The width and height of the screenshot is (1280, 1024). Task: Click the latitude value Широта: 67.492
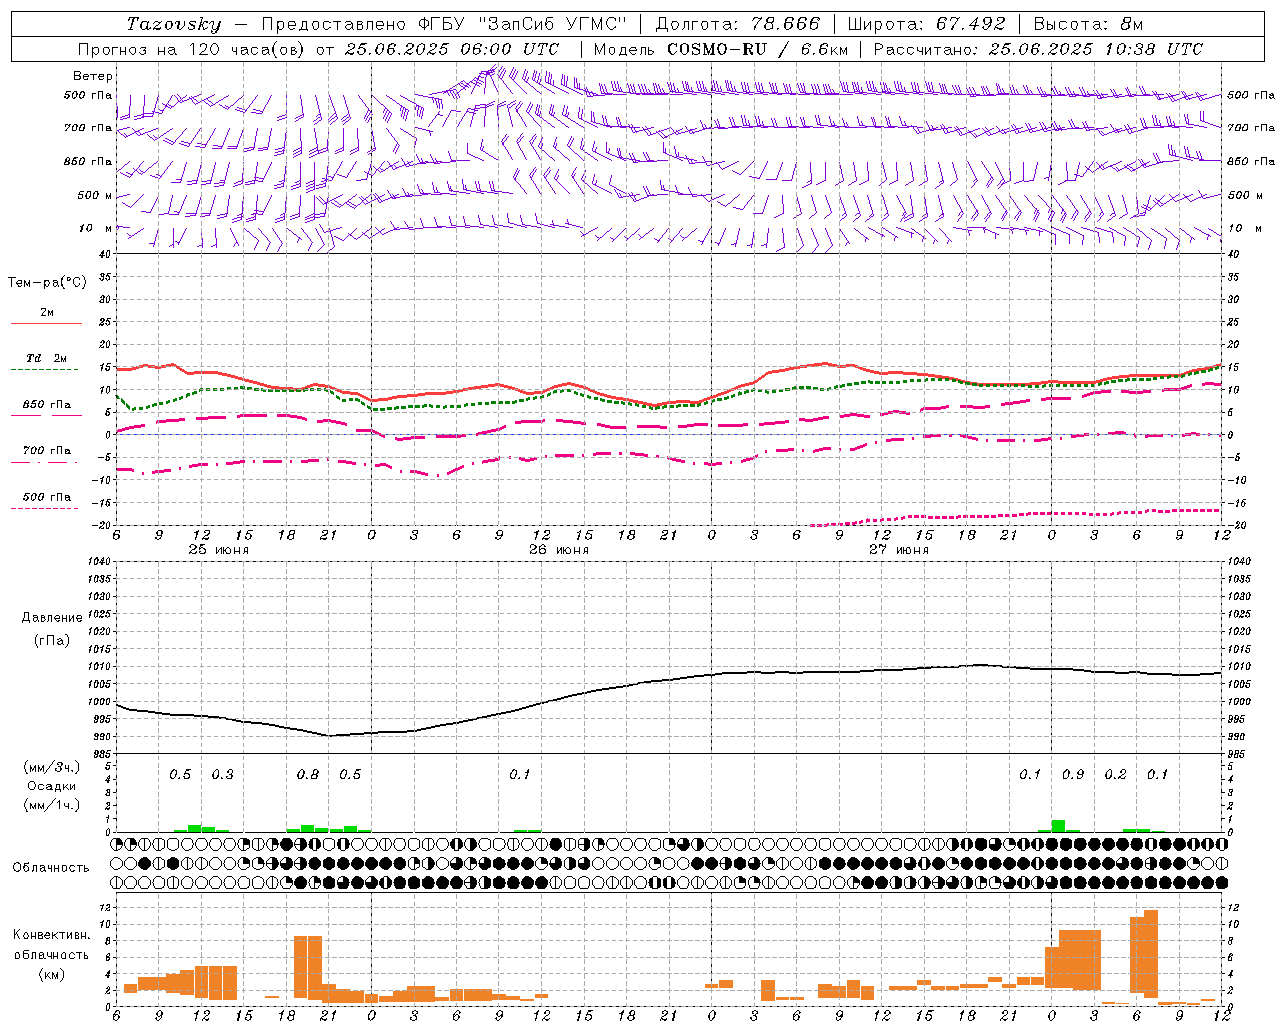(x=926, y=24)
